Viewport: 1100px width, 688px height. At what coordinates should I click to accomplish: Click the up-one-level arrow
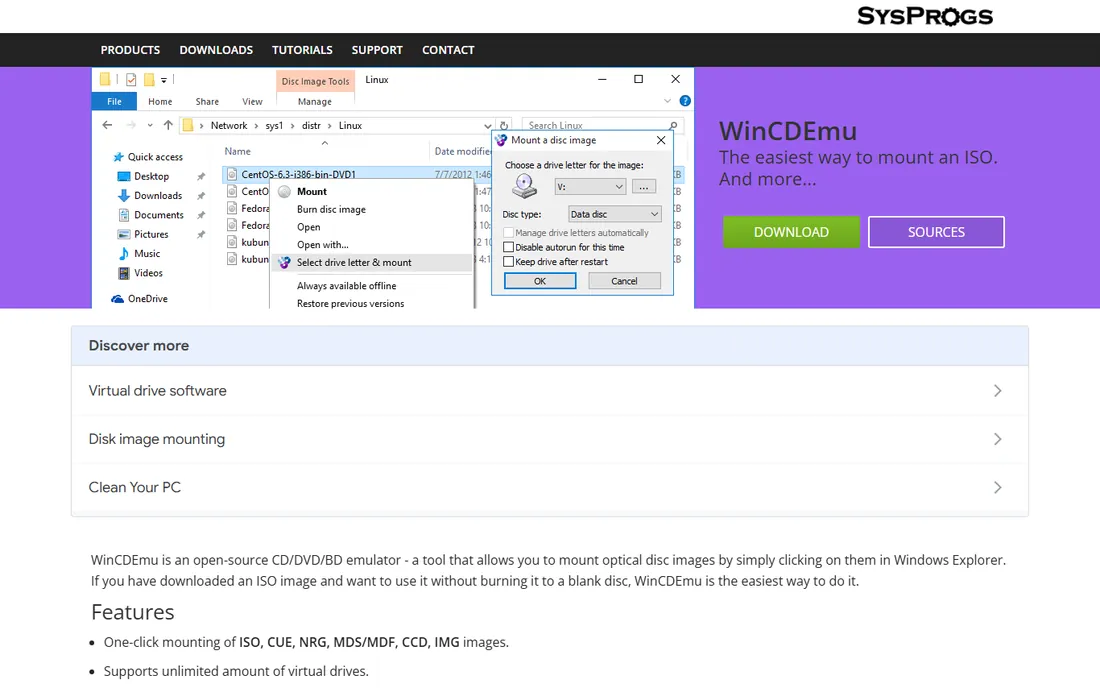(x=168, y=125)
